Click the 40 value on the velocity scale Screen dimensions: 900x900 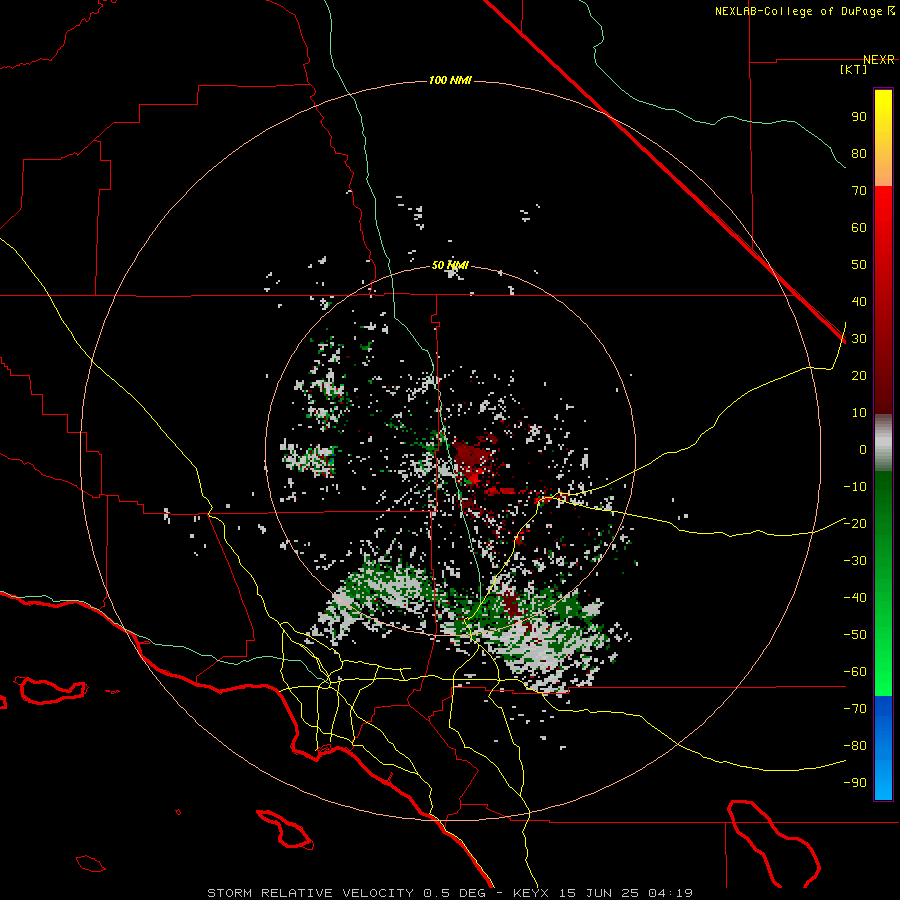pyautogui.click(x=859, y=302)
